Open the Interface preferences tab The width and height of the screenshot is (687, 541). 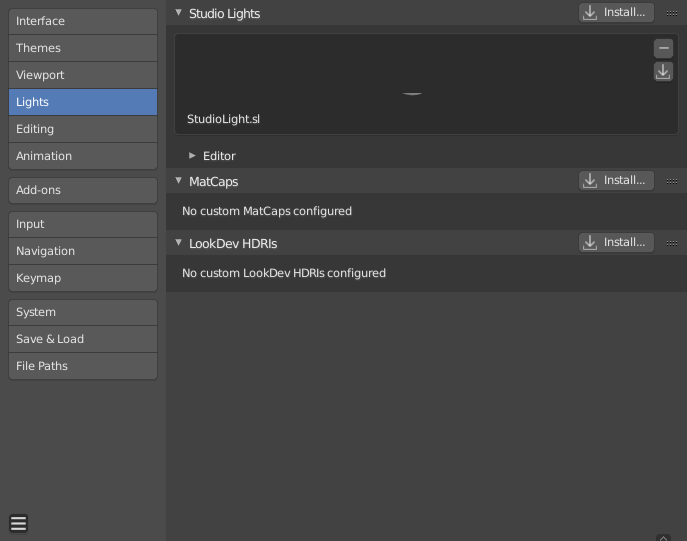click(x=83, y=21)
